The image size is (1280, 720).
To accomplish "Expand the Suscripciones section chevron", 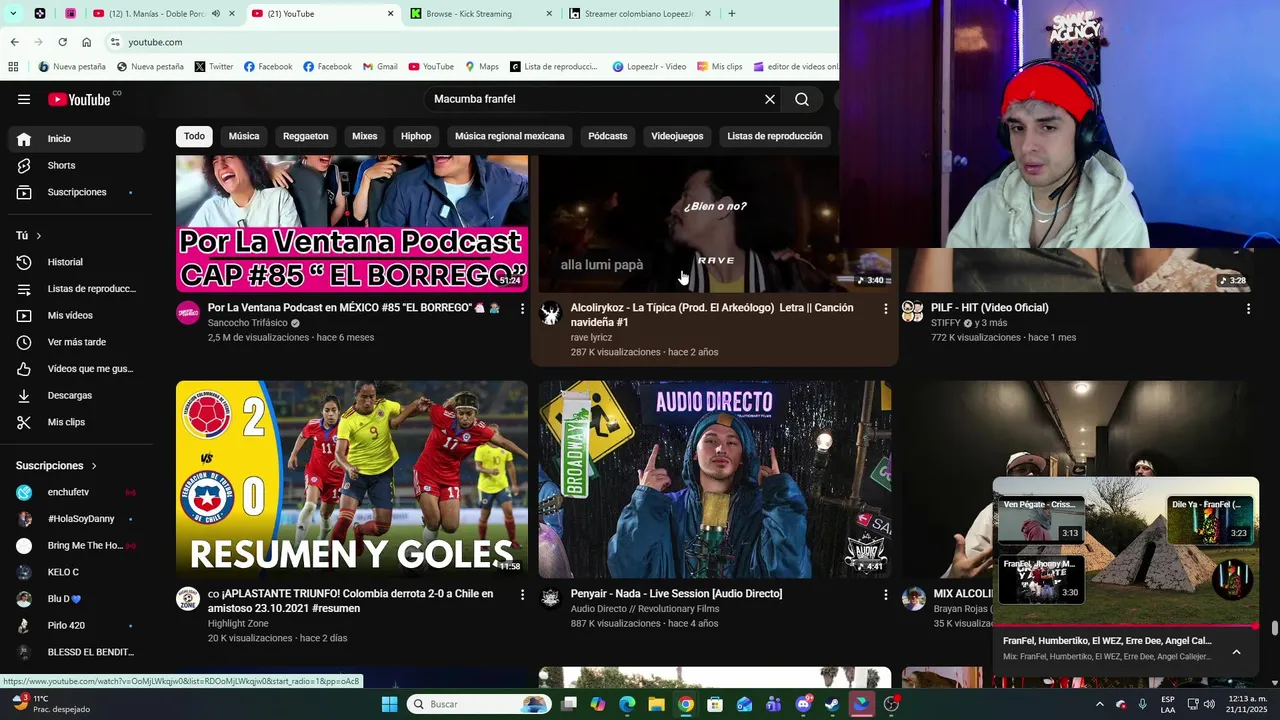I will pyautogui.click(x=95, y=466).
